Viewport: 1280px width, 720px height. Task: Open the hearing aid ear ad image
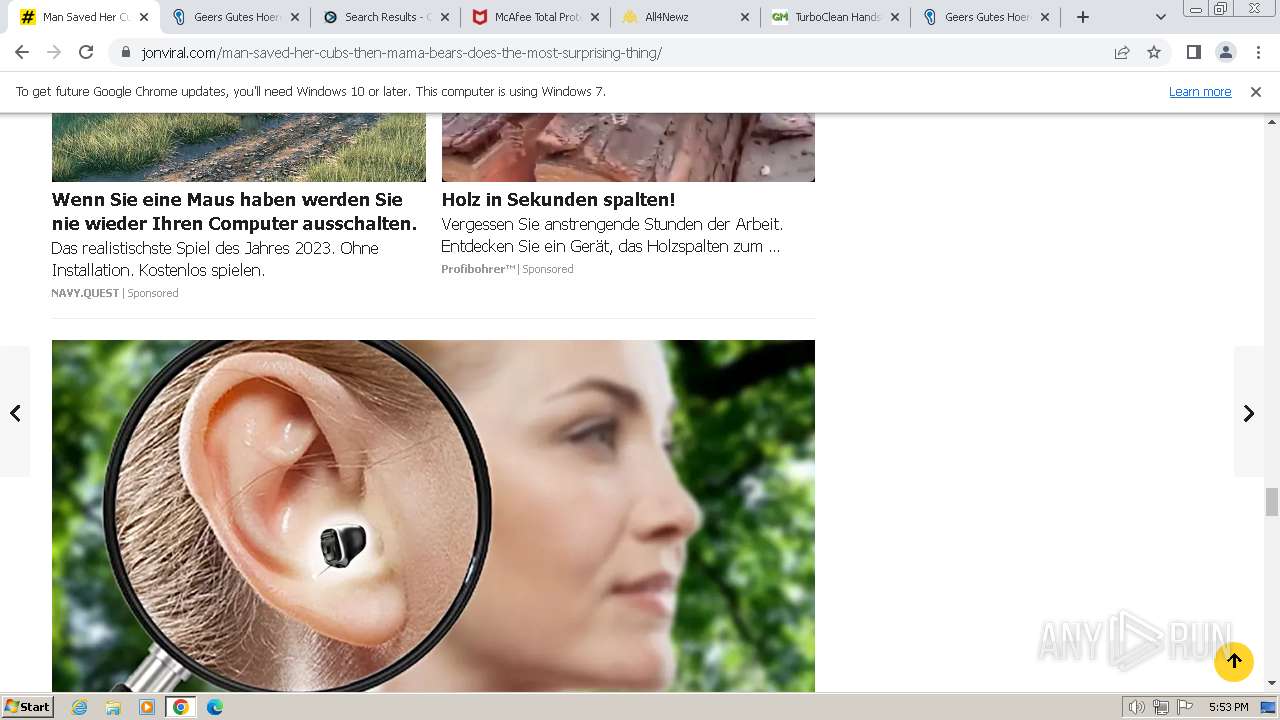tap(433, 516)
